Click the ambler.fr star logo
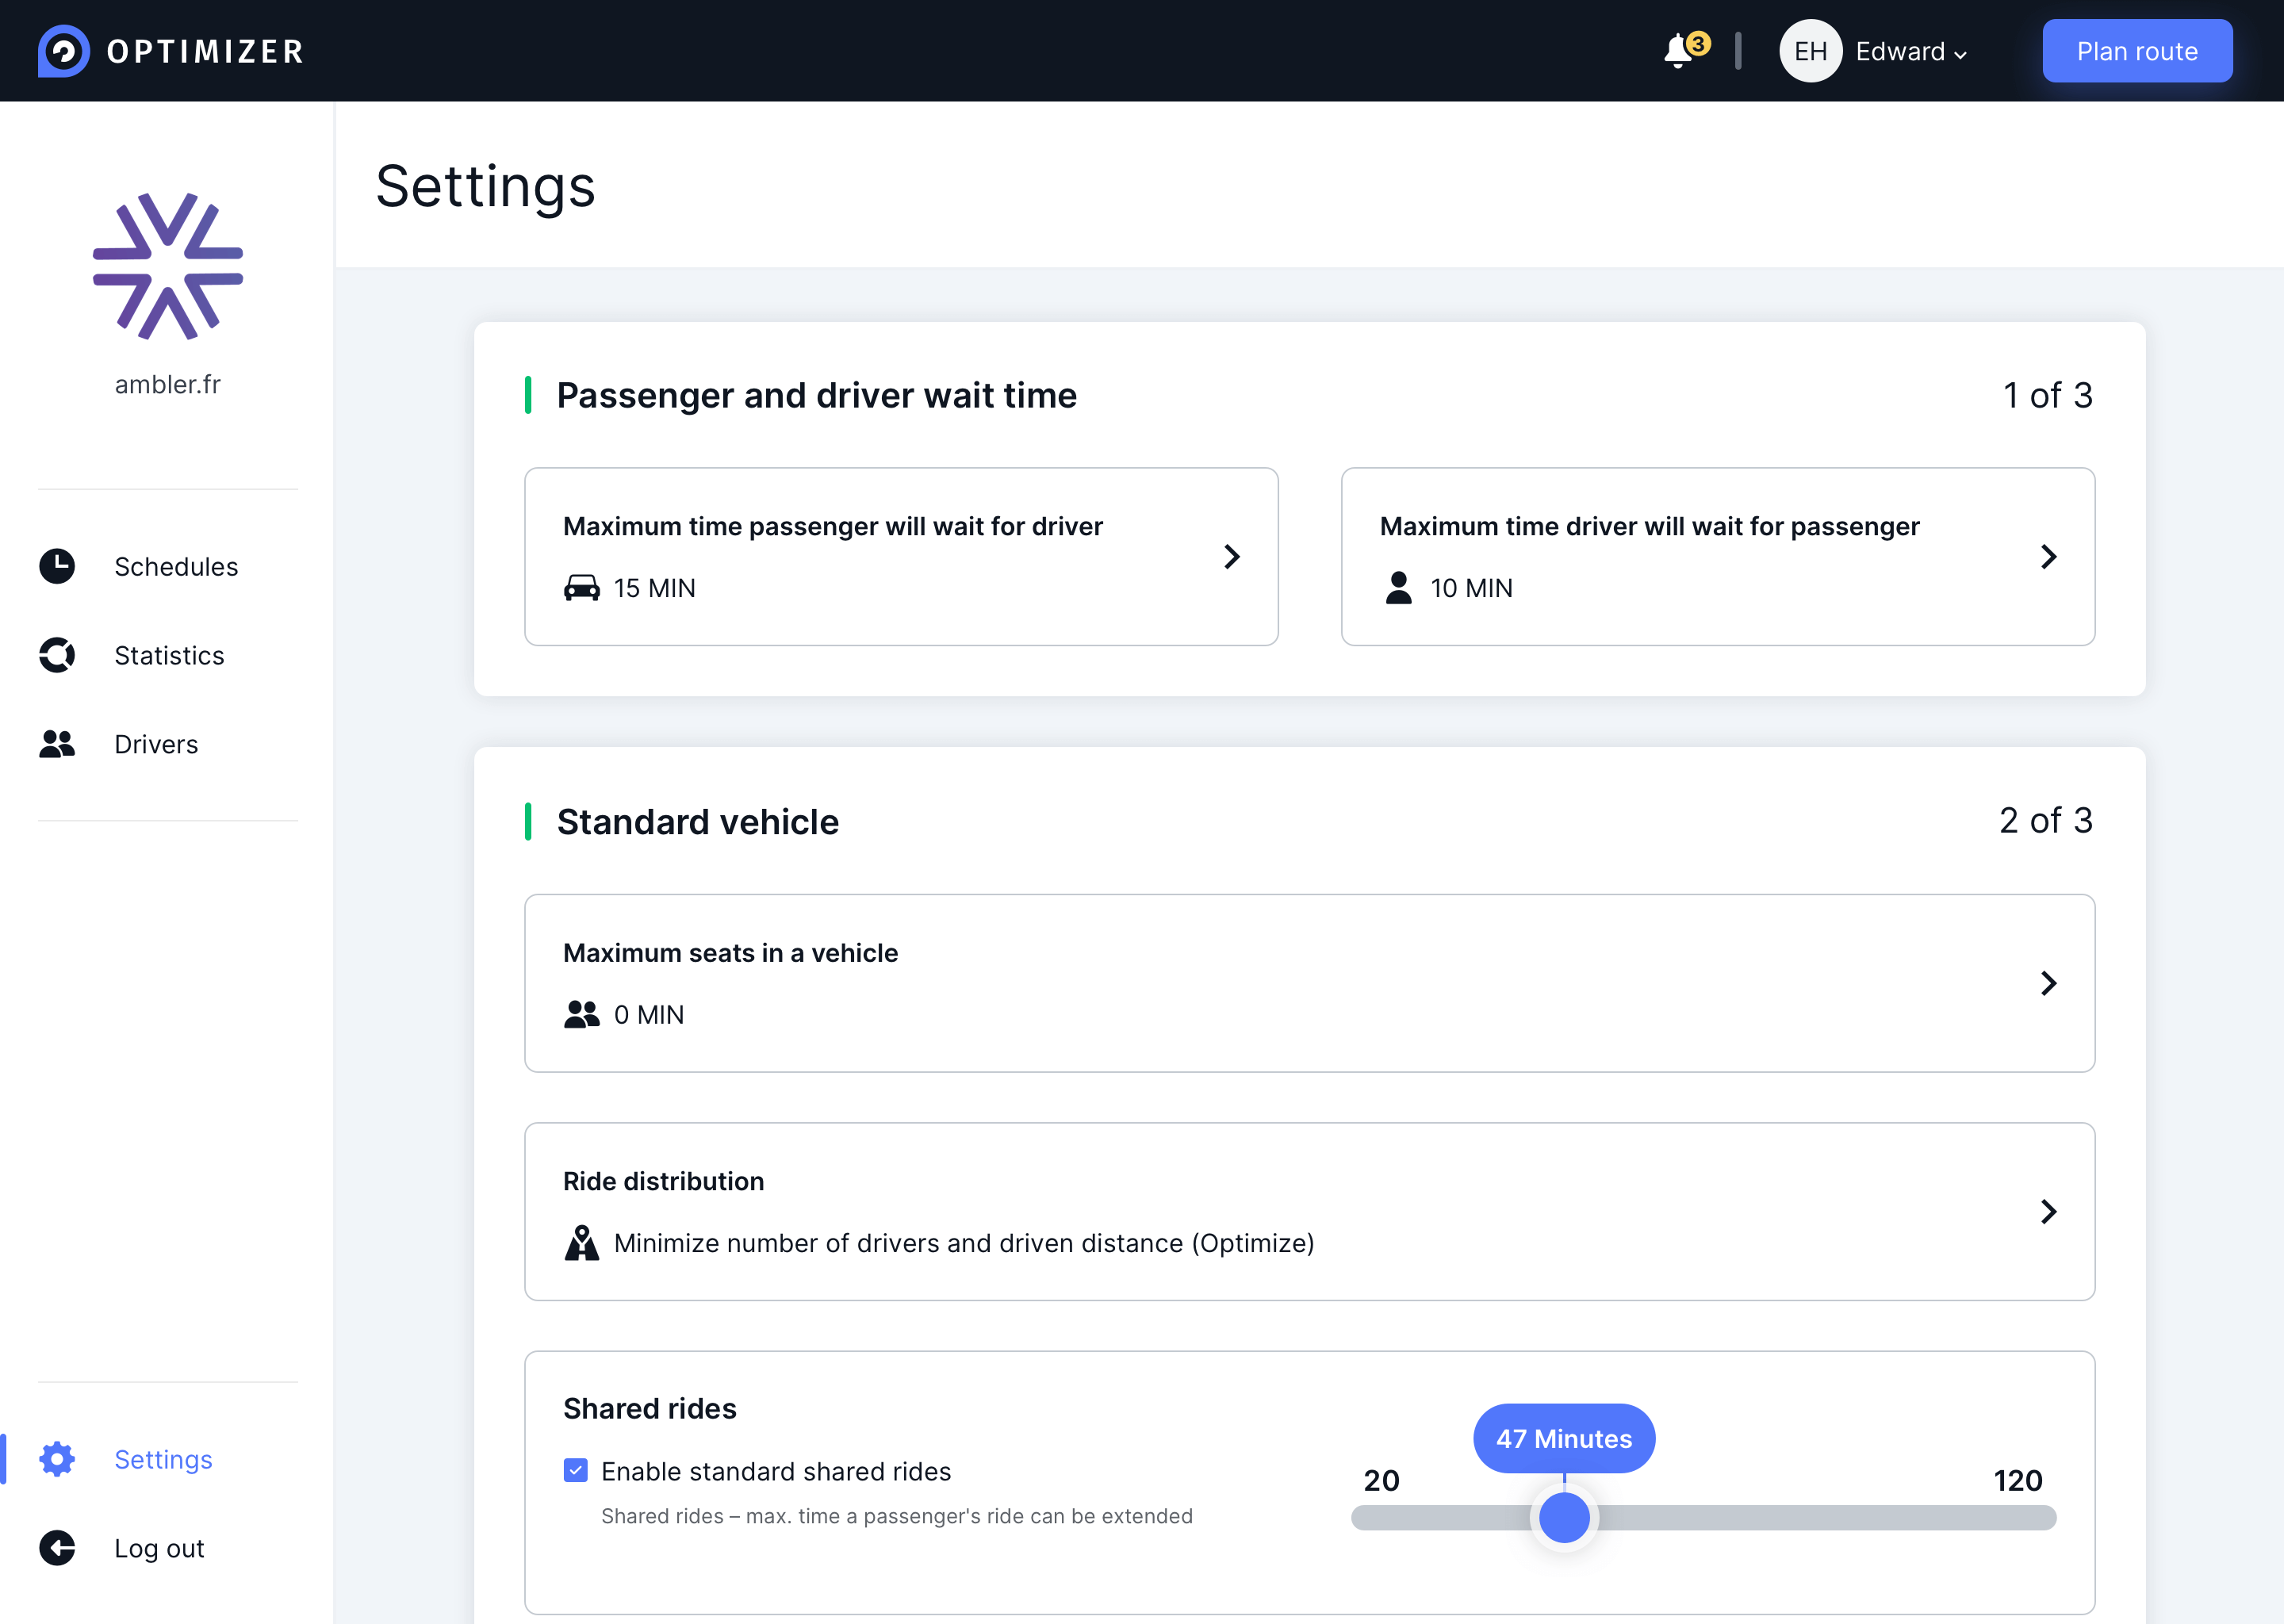This screenshot has width=2284, height=1624. [x=168, y=266]
